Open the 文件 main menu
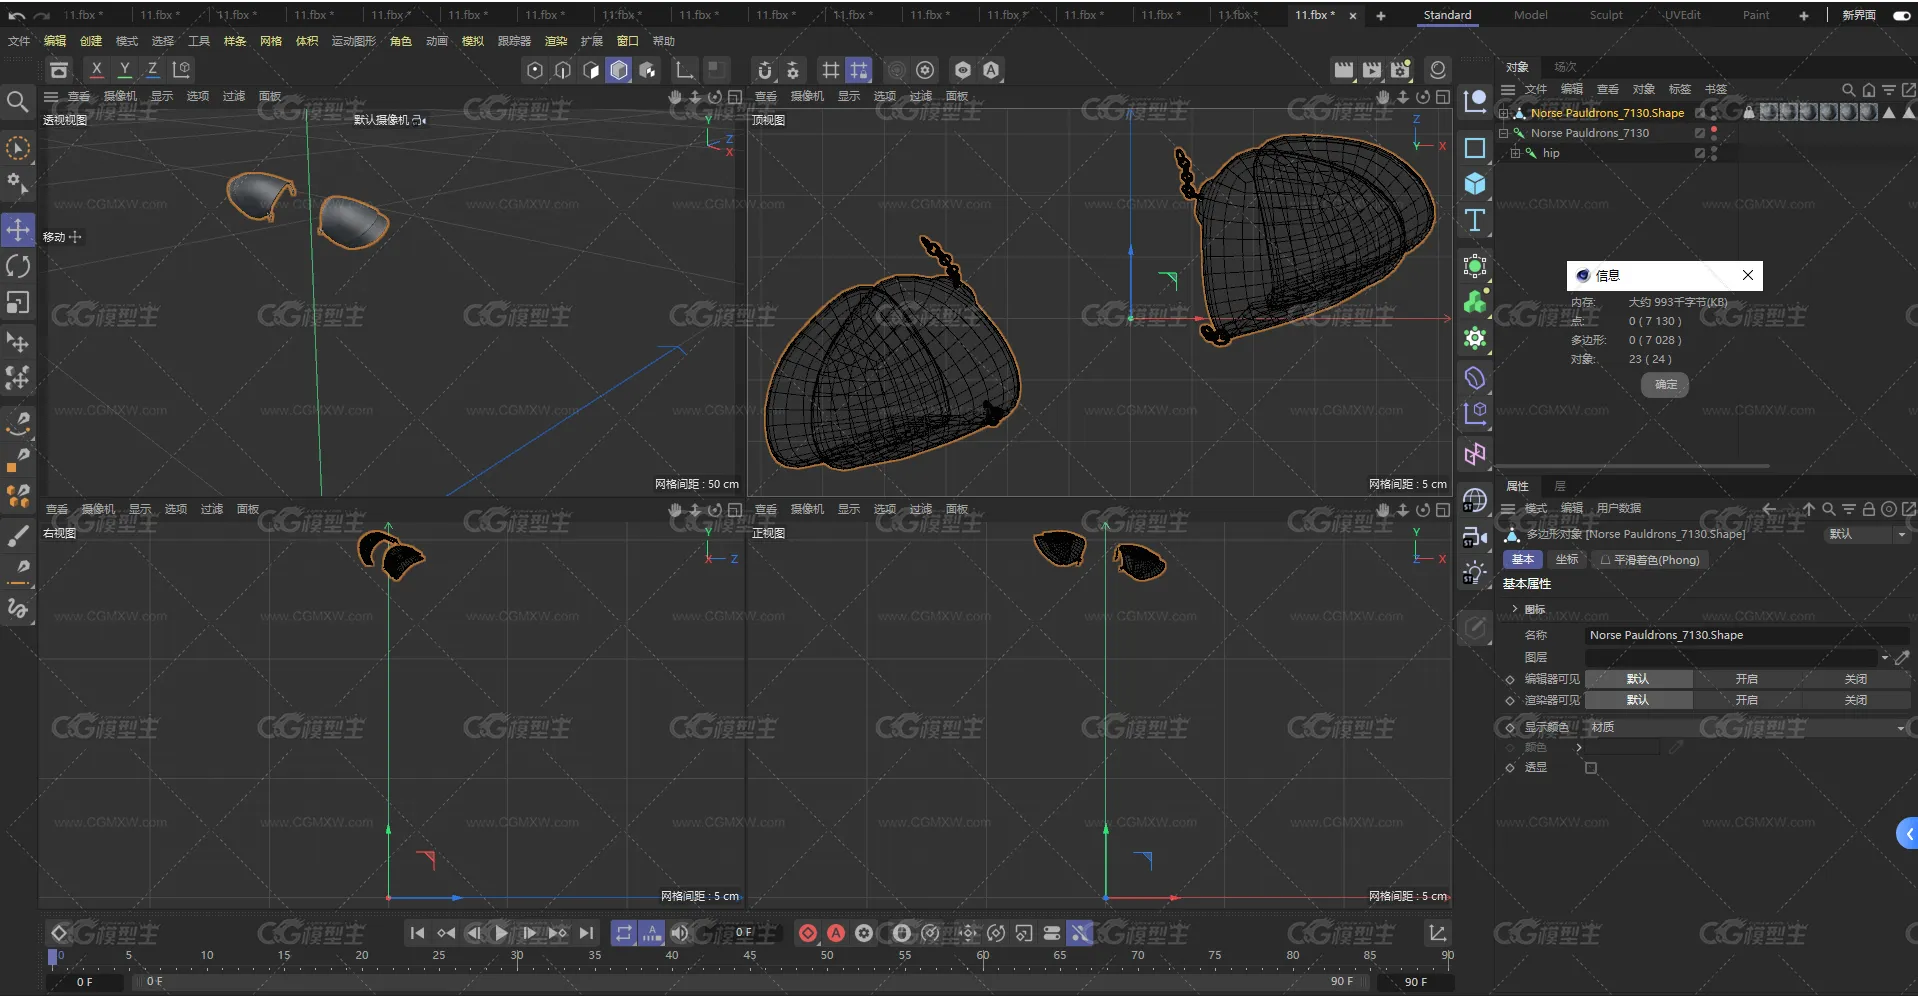This screenshot has width=1918, height=996. (x=19, y=41)
